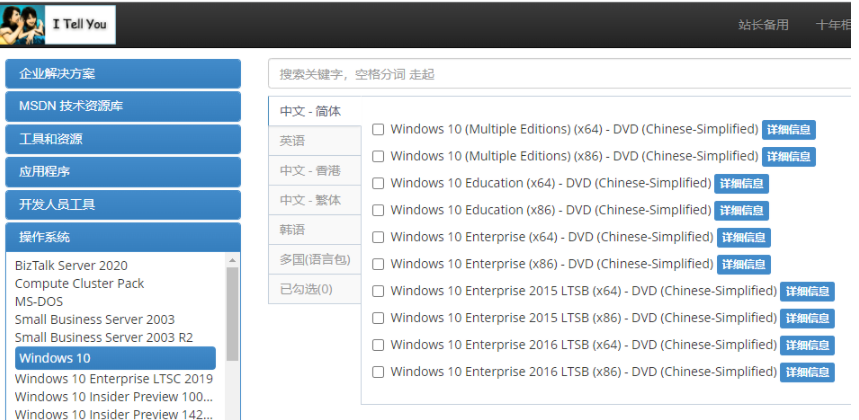This screenshot has width=859, height=420.
Task: Click the I Tell You site logo
Action: 58,24
